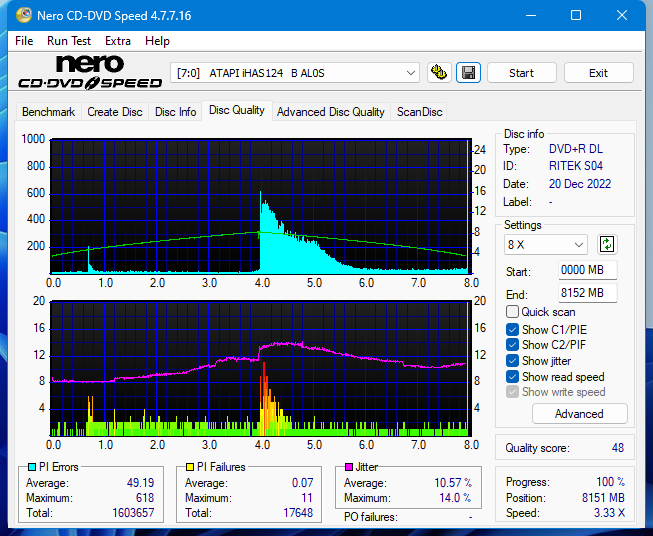Minimize the Nero CD-DVD Speed window
653x536 pixels.
[x=531, y=15]
